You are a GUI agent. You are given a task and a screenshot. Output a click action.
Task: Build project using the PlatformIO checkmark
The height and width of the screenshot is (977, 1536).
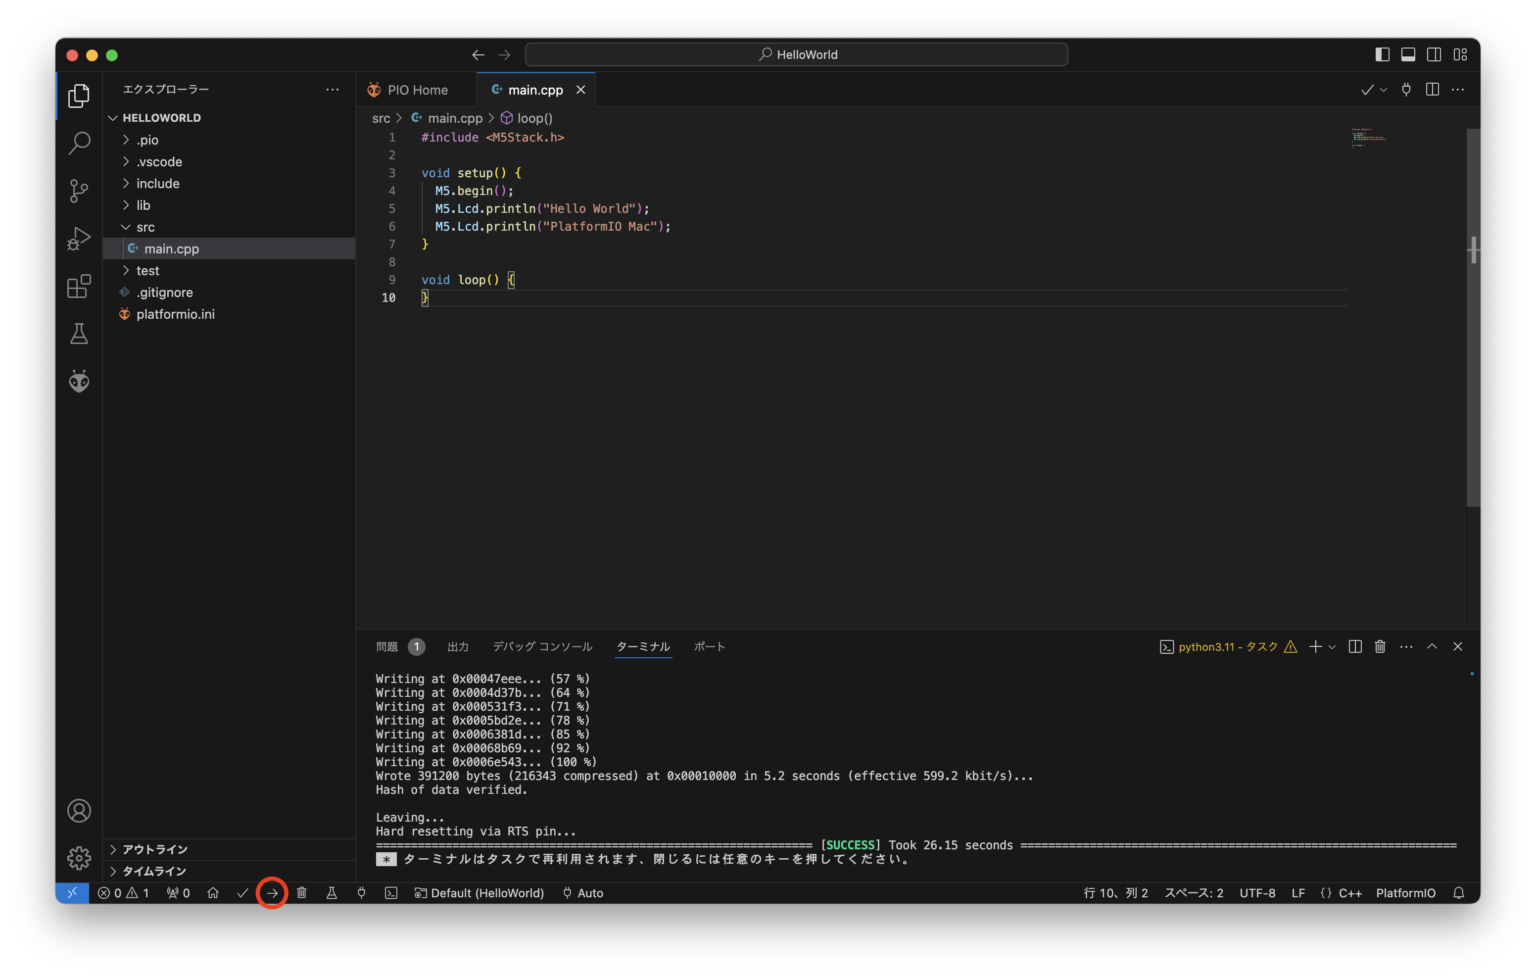[241, 893]
